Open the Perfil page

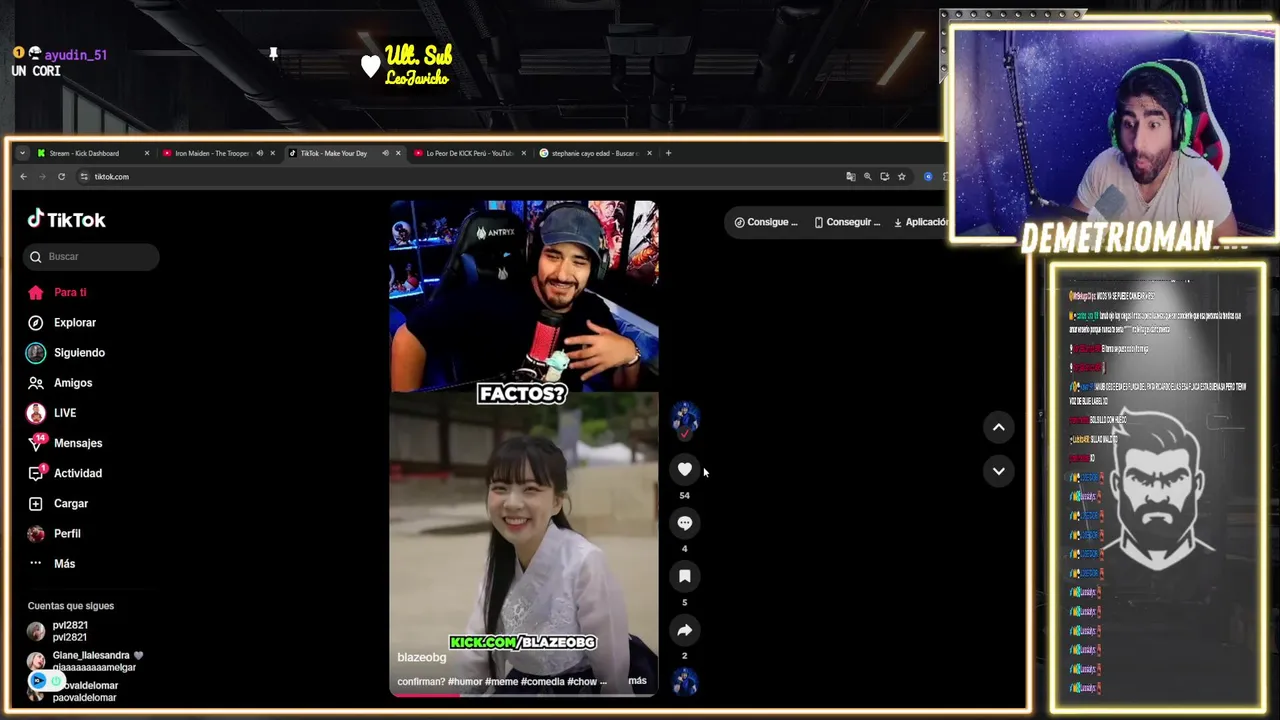[x=54, y=533]
